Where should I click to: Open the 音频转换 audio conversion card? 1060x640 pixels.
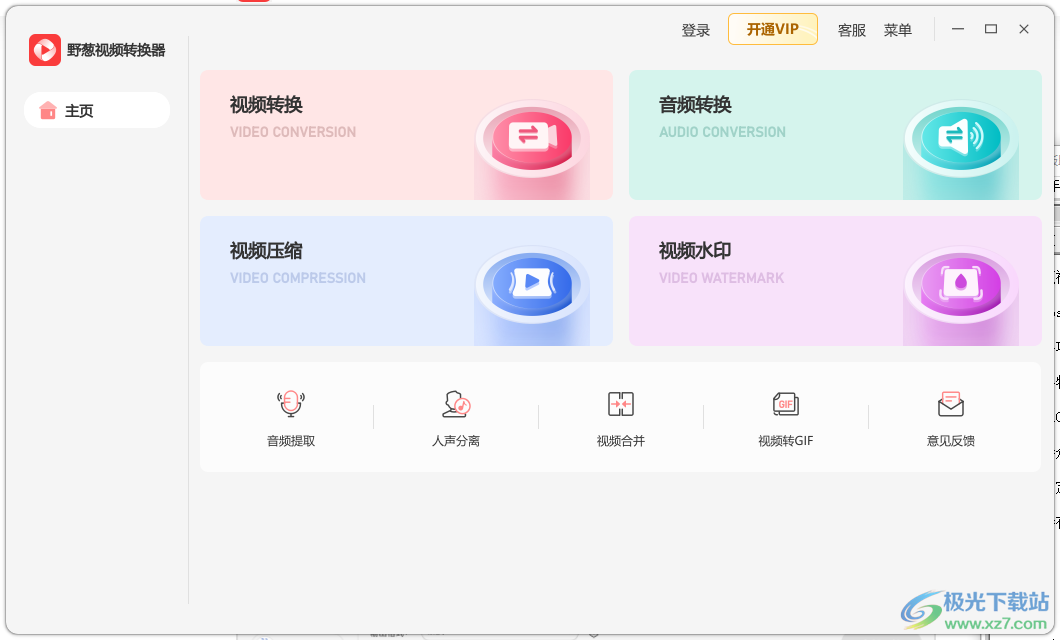coord(835,134)
